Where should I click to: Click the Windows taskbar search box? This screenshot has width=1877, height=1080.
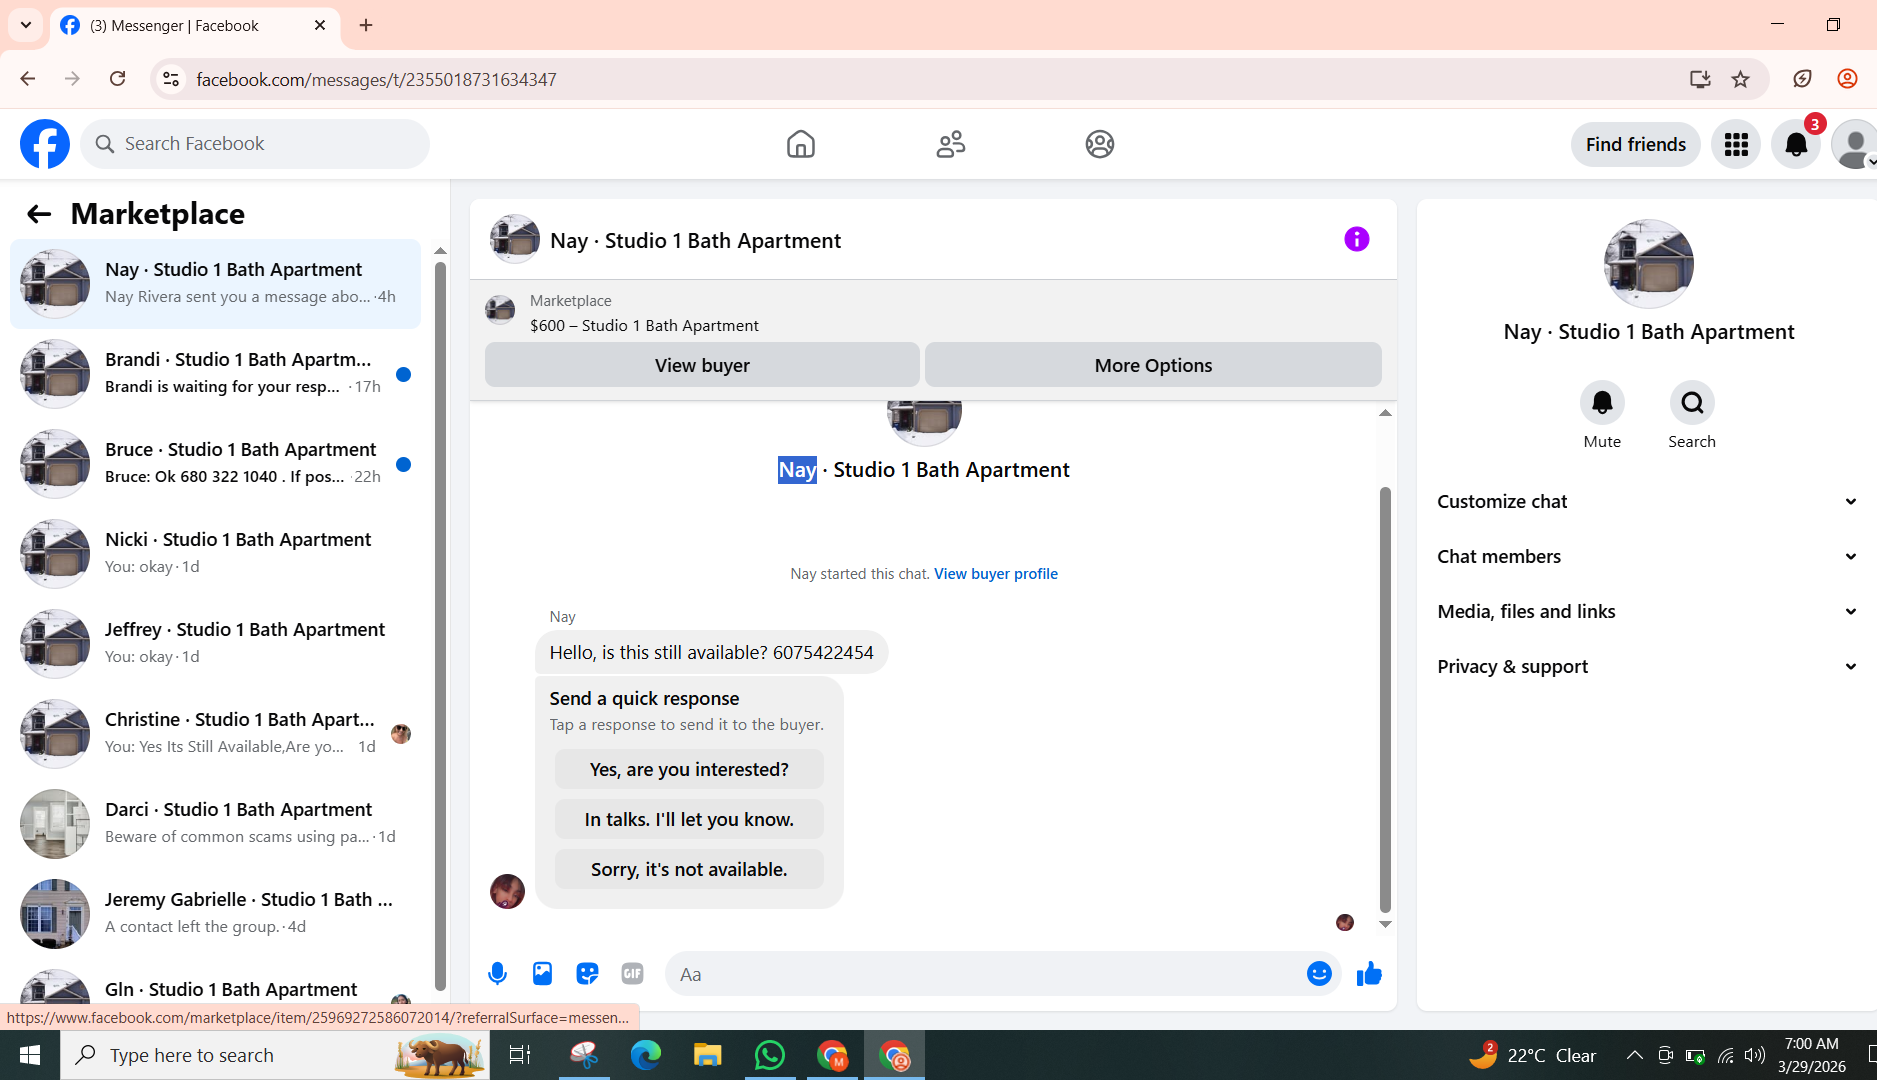[276, 1055]
